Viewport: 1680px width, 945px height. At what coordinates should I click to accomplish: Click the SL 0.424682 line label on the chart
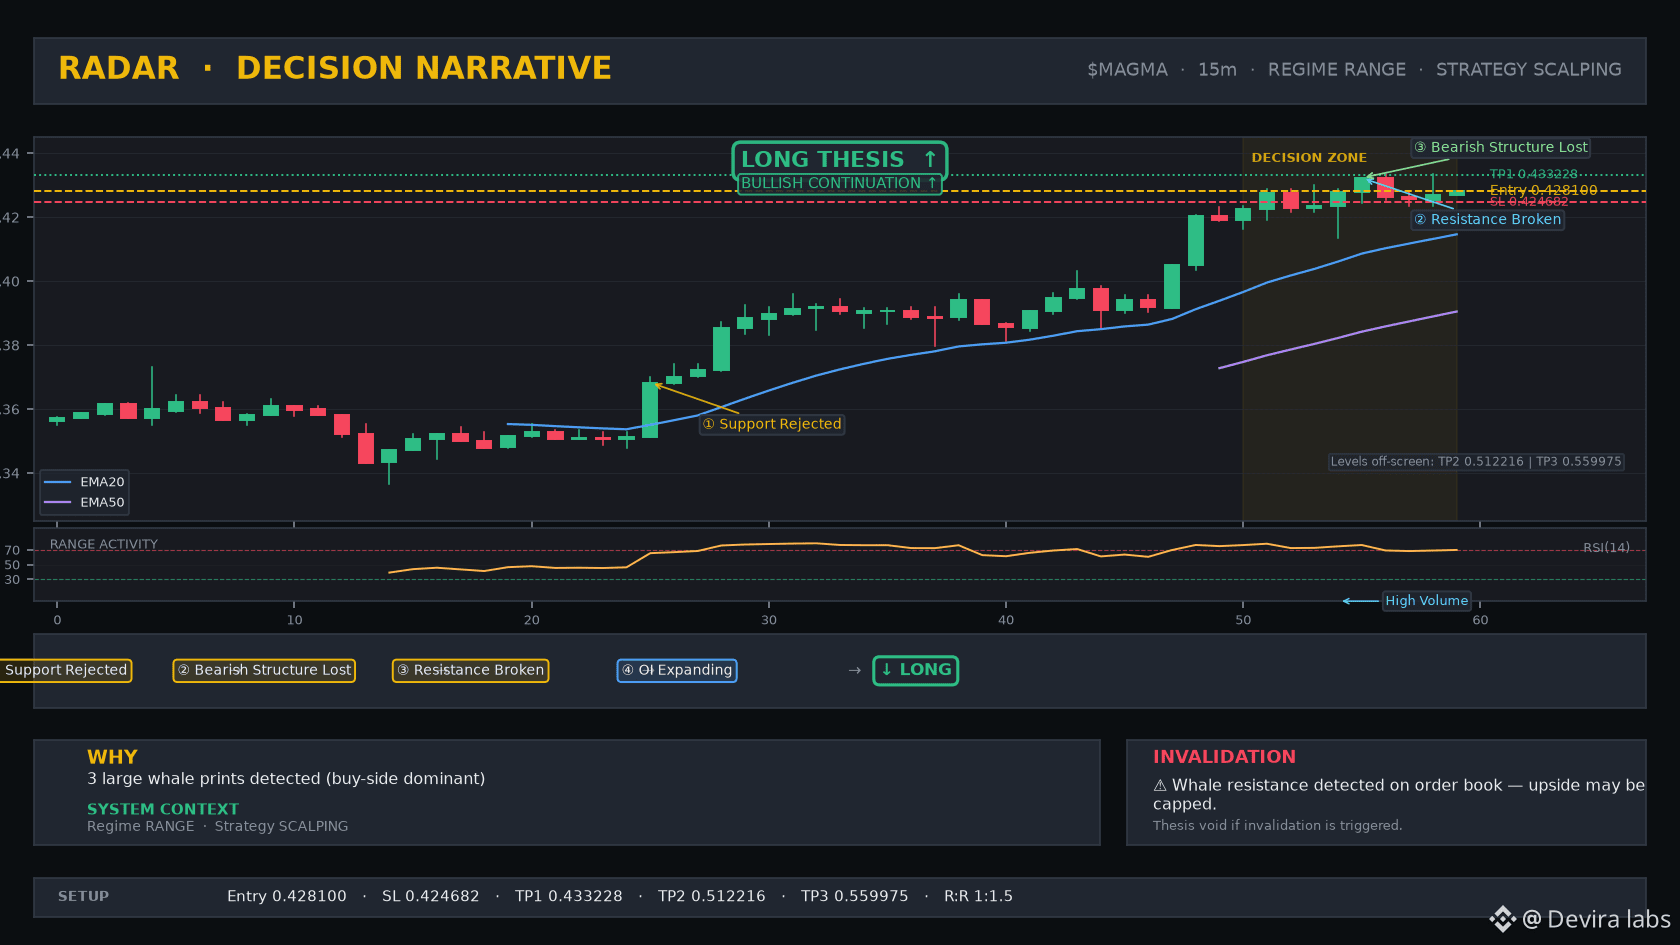1529,202
